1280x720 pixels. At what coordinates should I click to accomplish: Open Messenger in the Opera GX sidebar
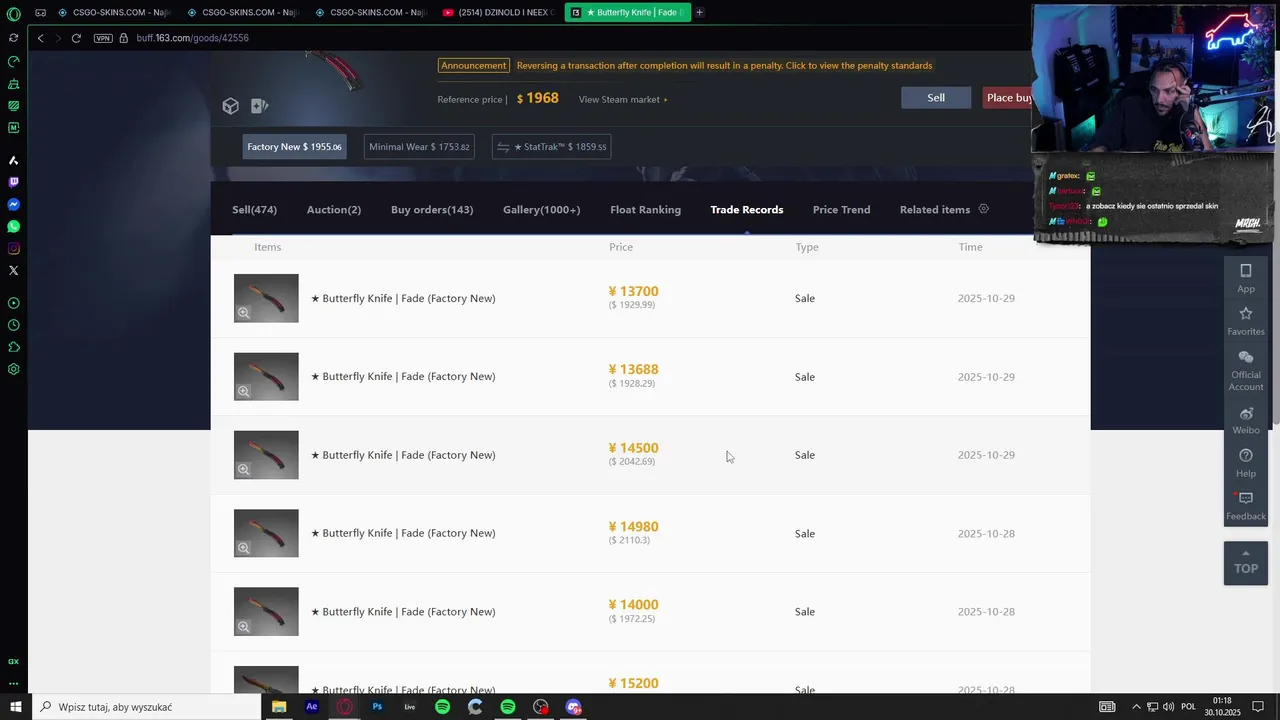pos(14,204)
